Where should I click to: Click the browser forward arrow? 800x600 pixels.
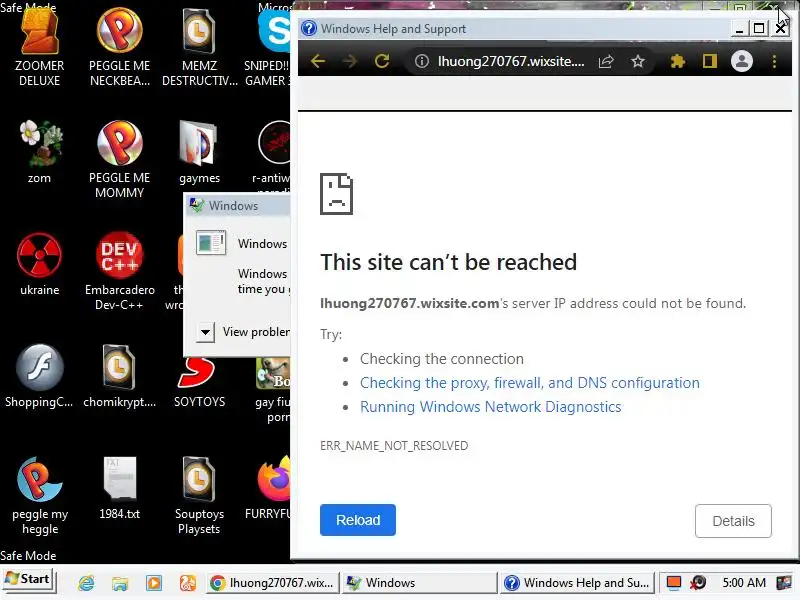[350, 61]
